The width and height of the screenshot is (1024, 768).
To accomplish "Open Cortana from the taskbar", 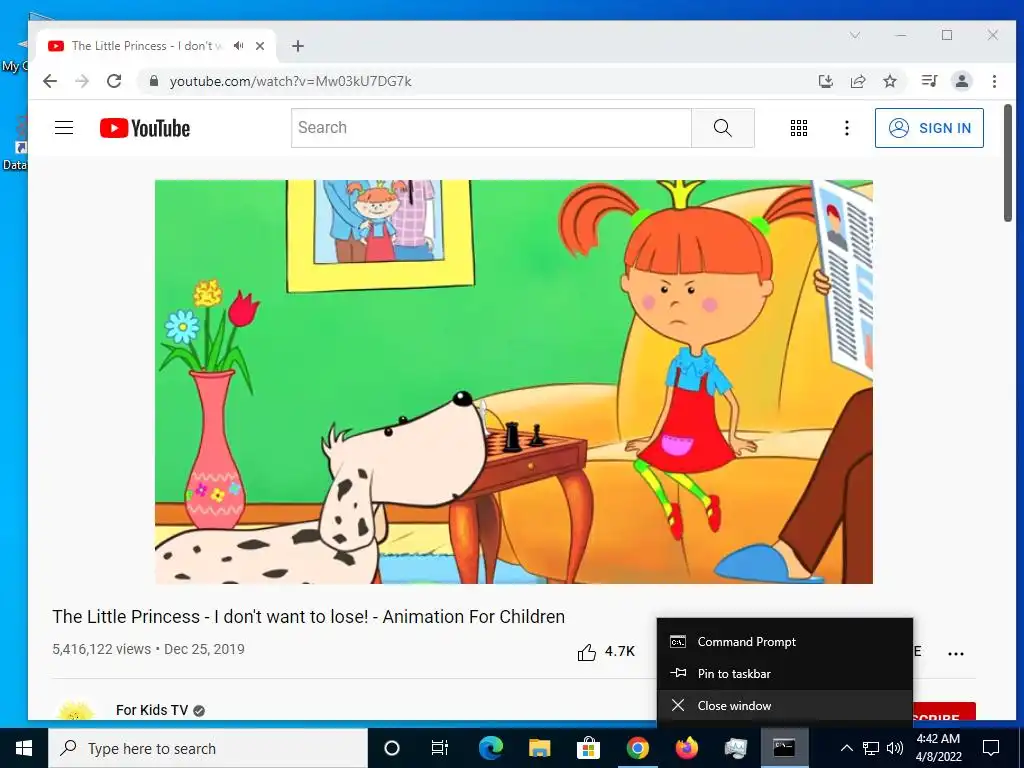I will tap(392, 748).
